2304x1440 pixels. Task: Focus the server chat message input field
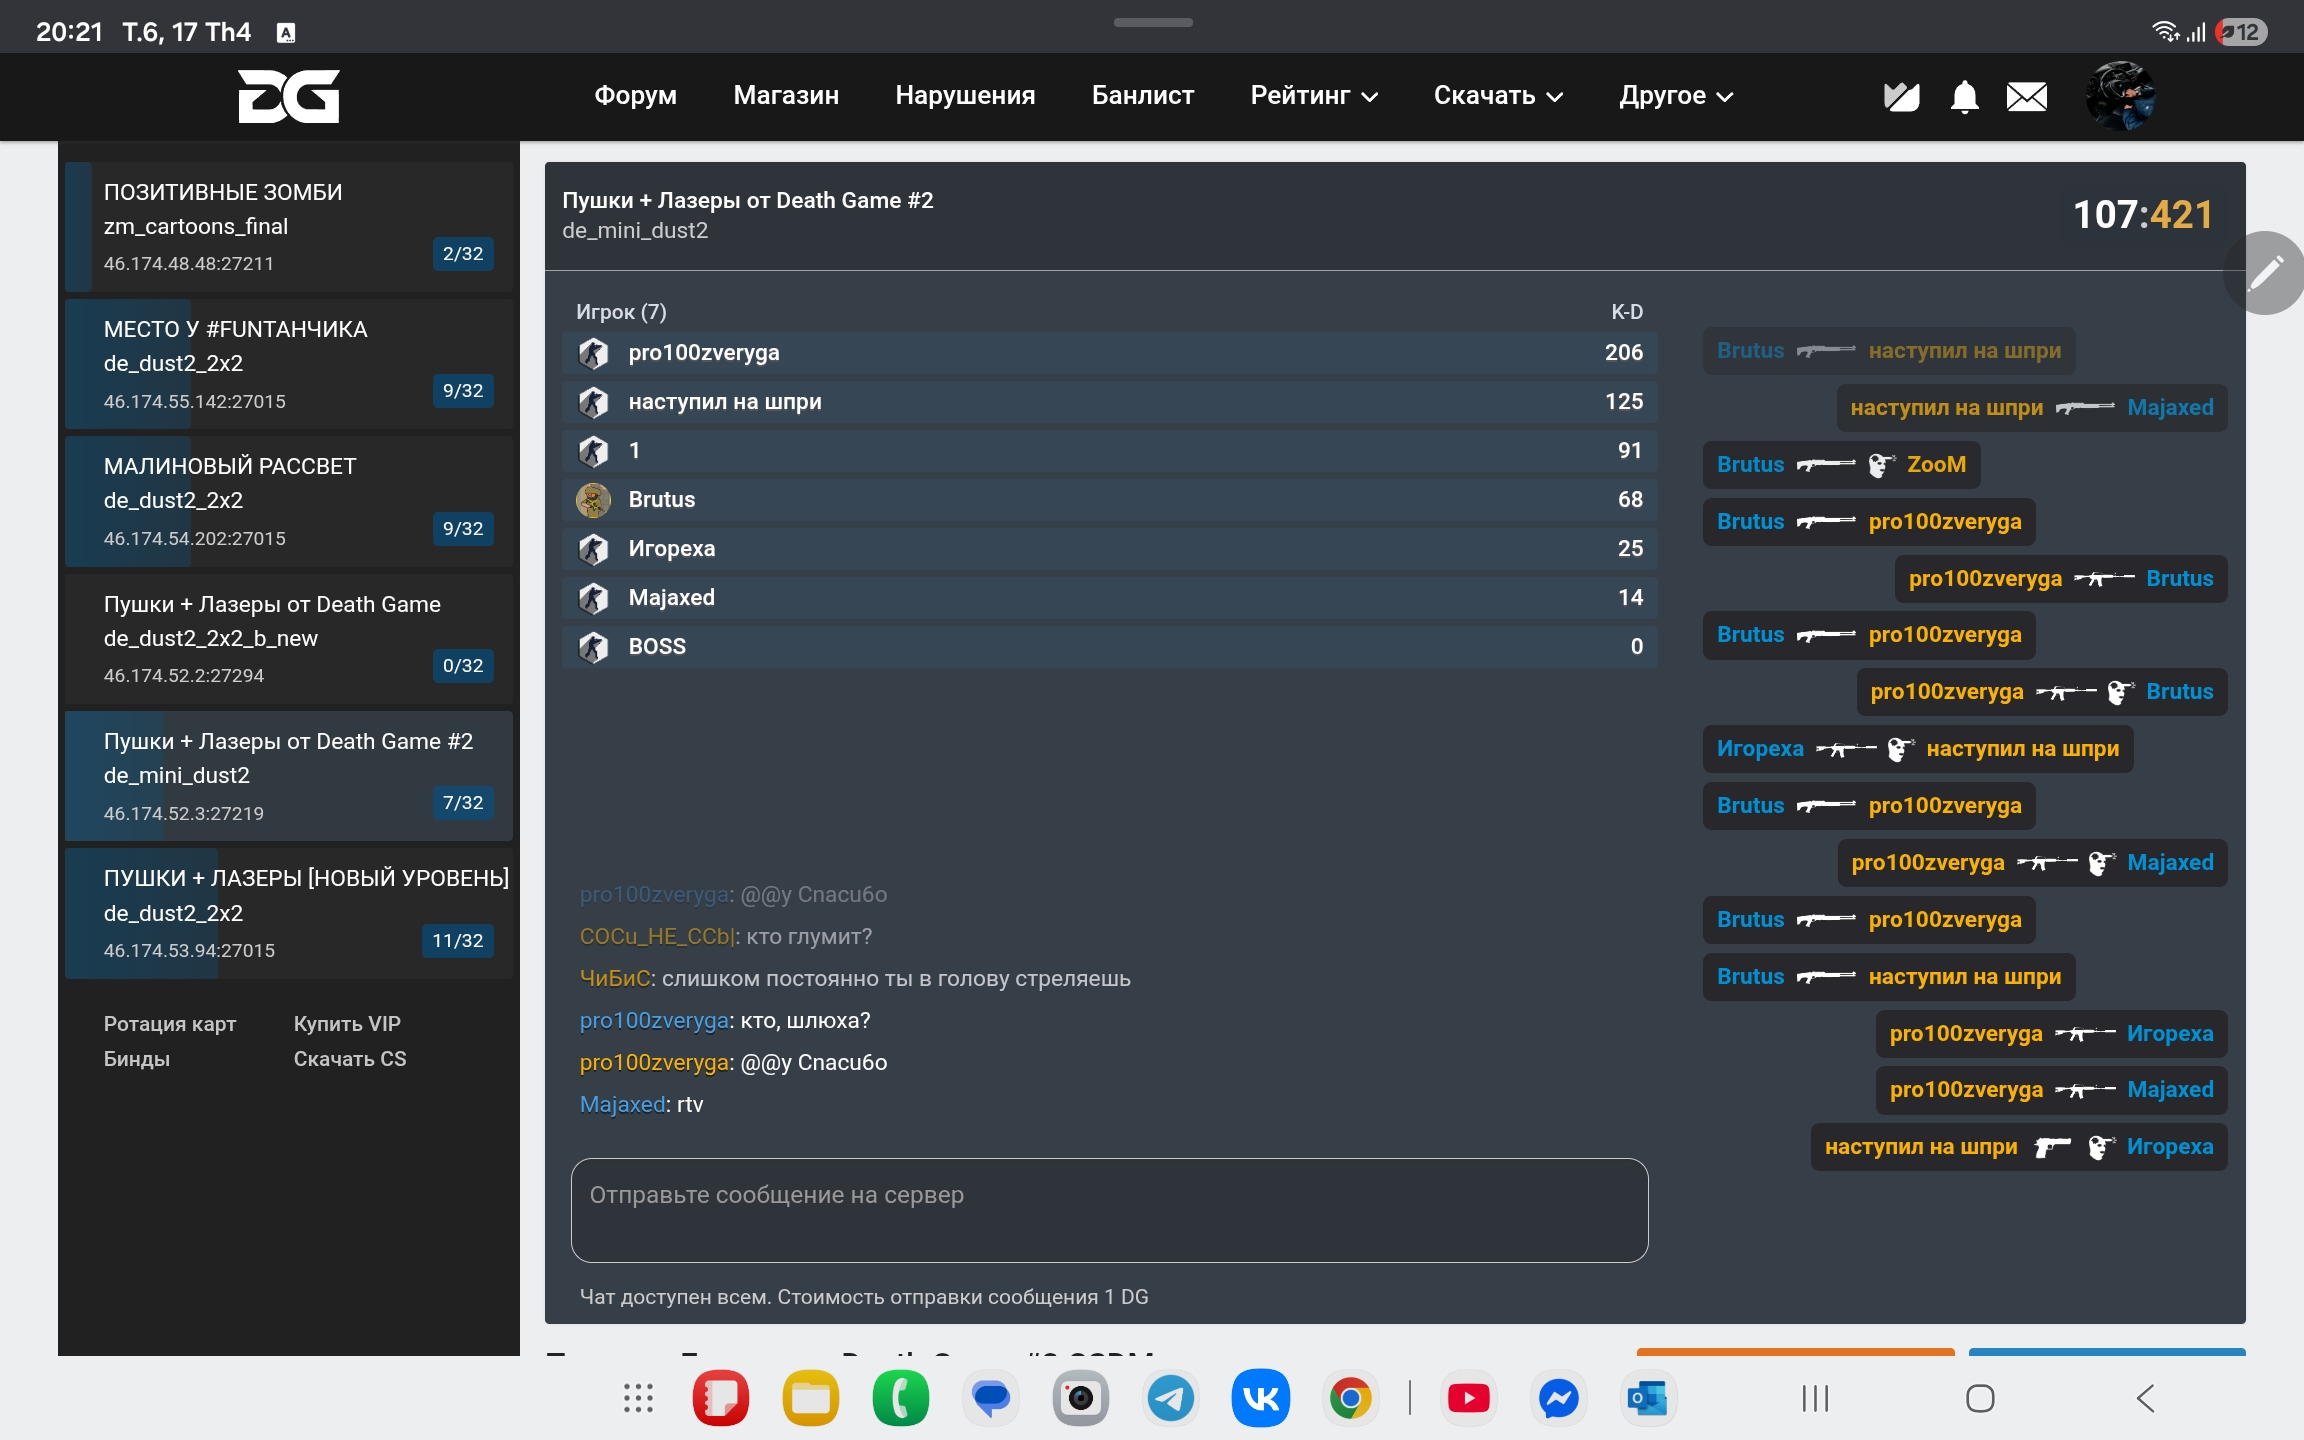tap(1108, 1210)
